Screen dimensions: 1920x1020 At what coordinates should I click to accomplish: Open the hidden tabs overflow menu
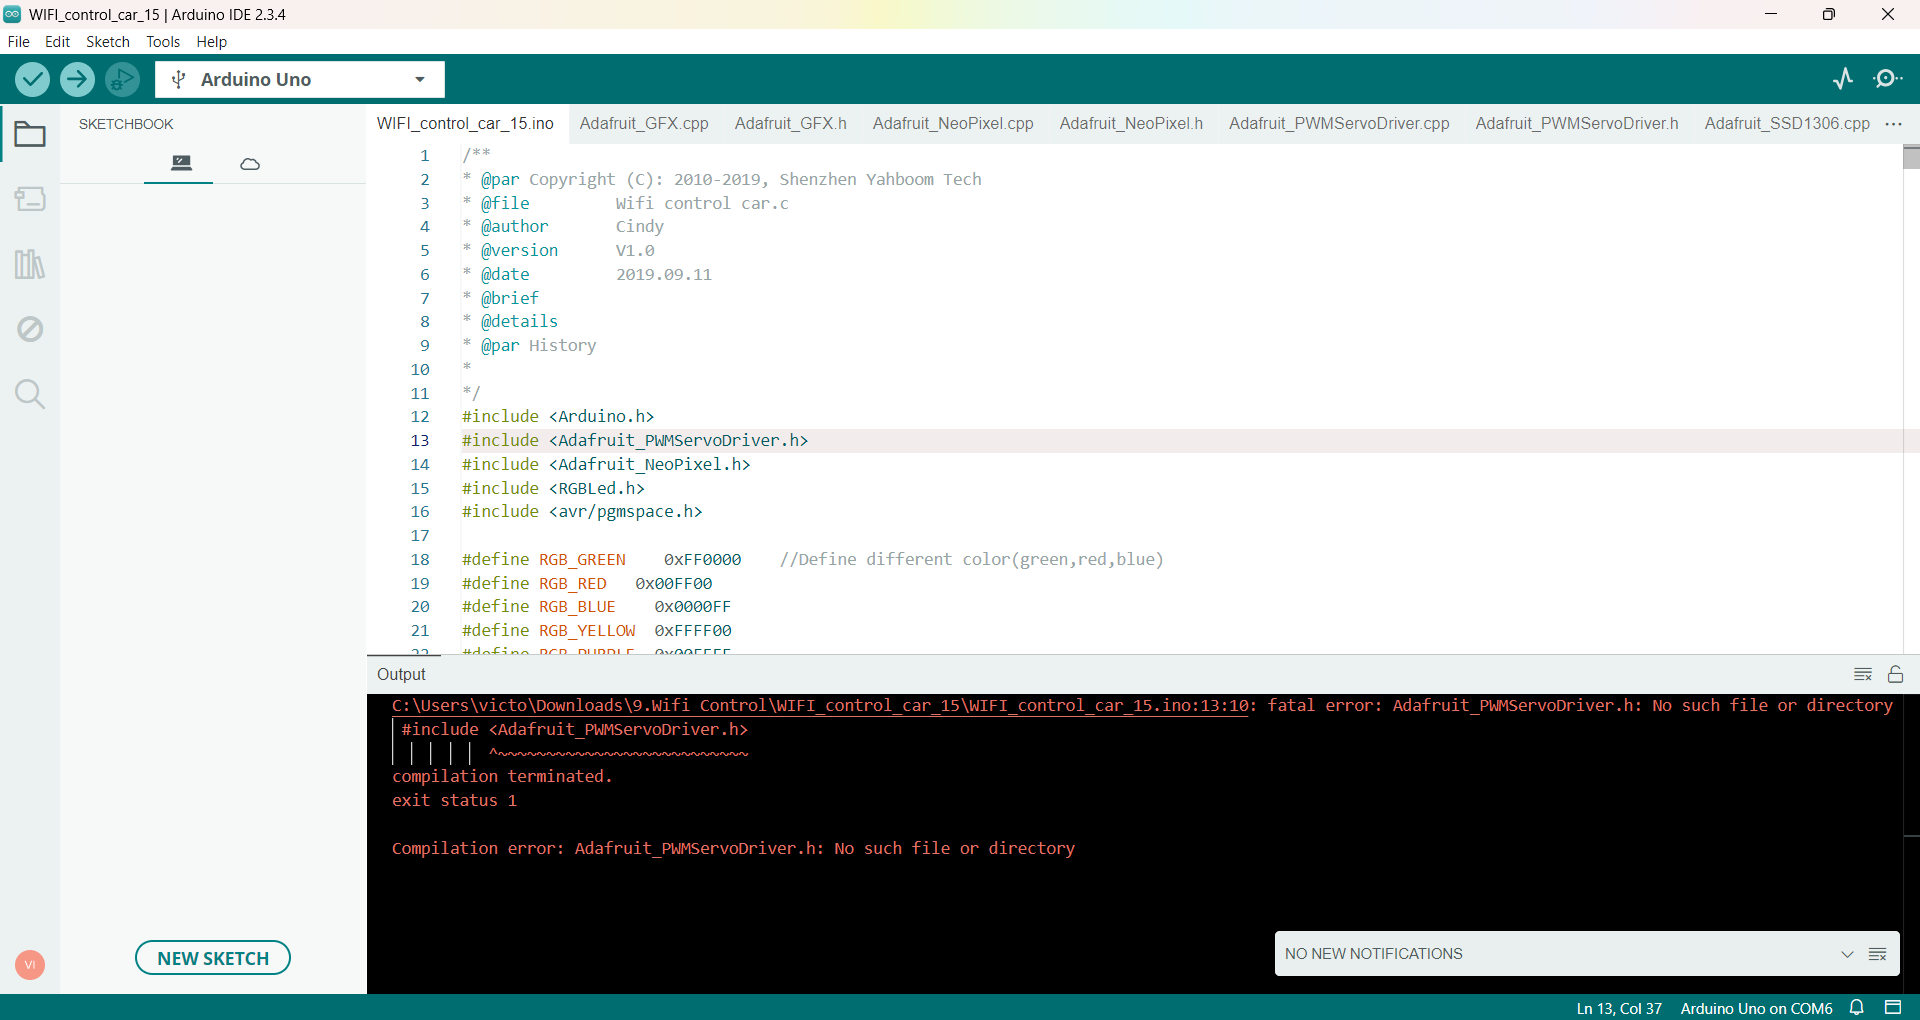pyautogui.click(x=1893, y=123)
